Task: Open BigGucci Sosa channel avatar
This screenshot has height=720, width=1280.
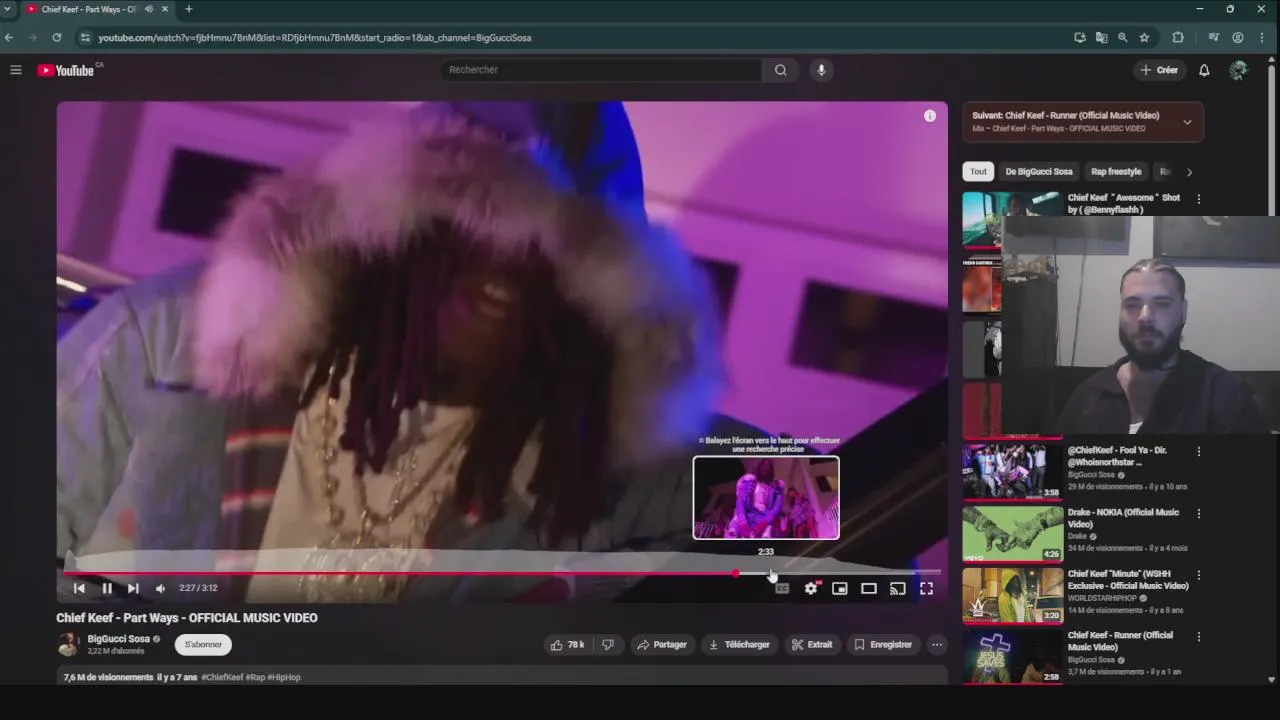Action: (68, 644)
